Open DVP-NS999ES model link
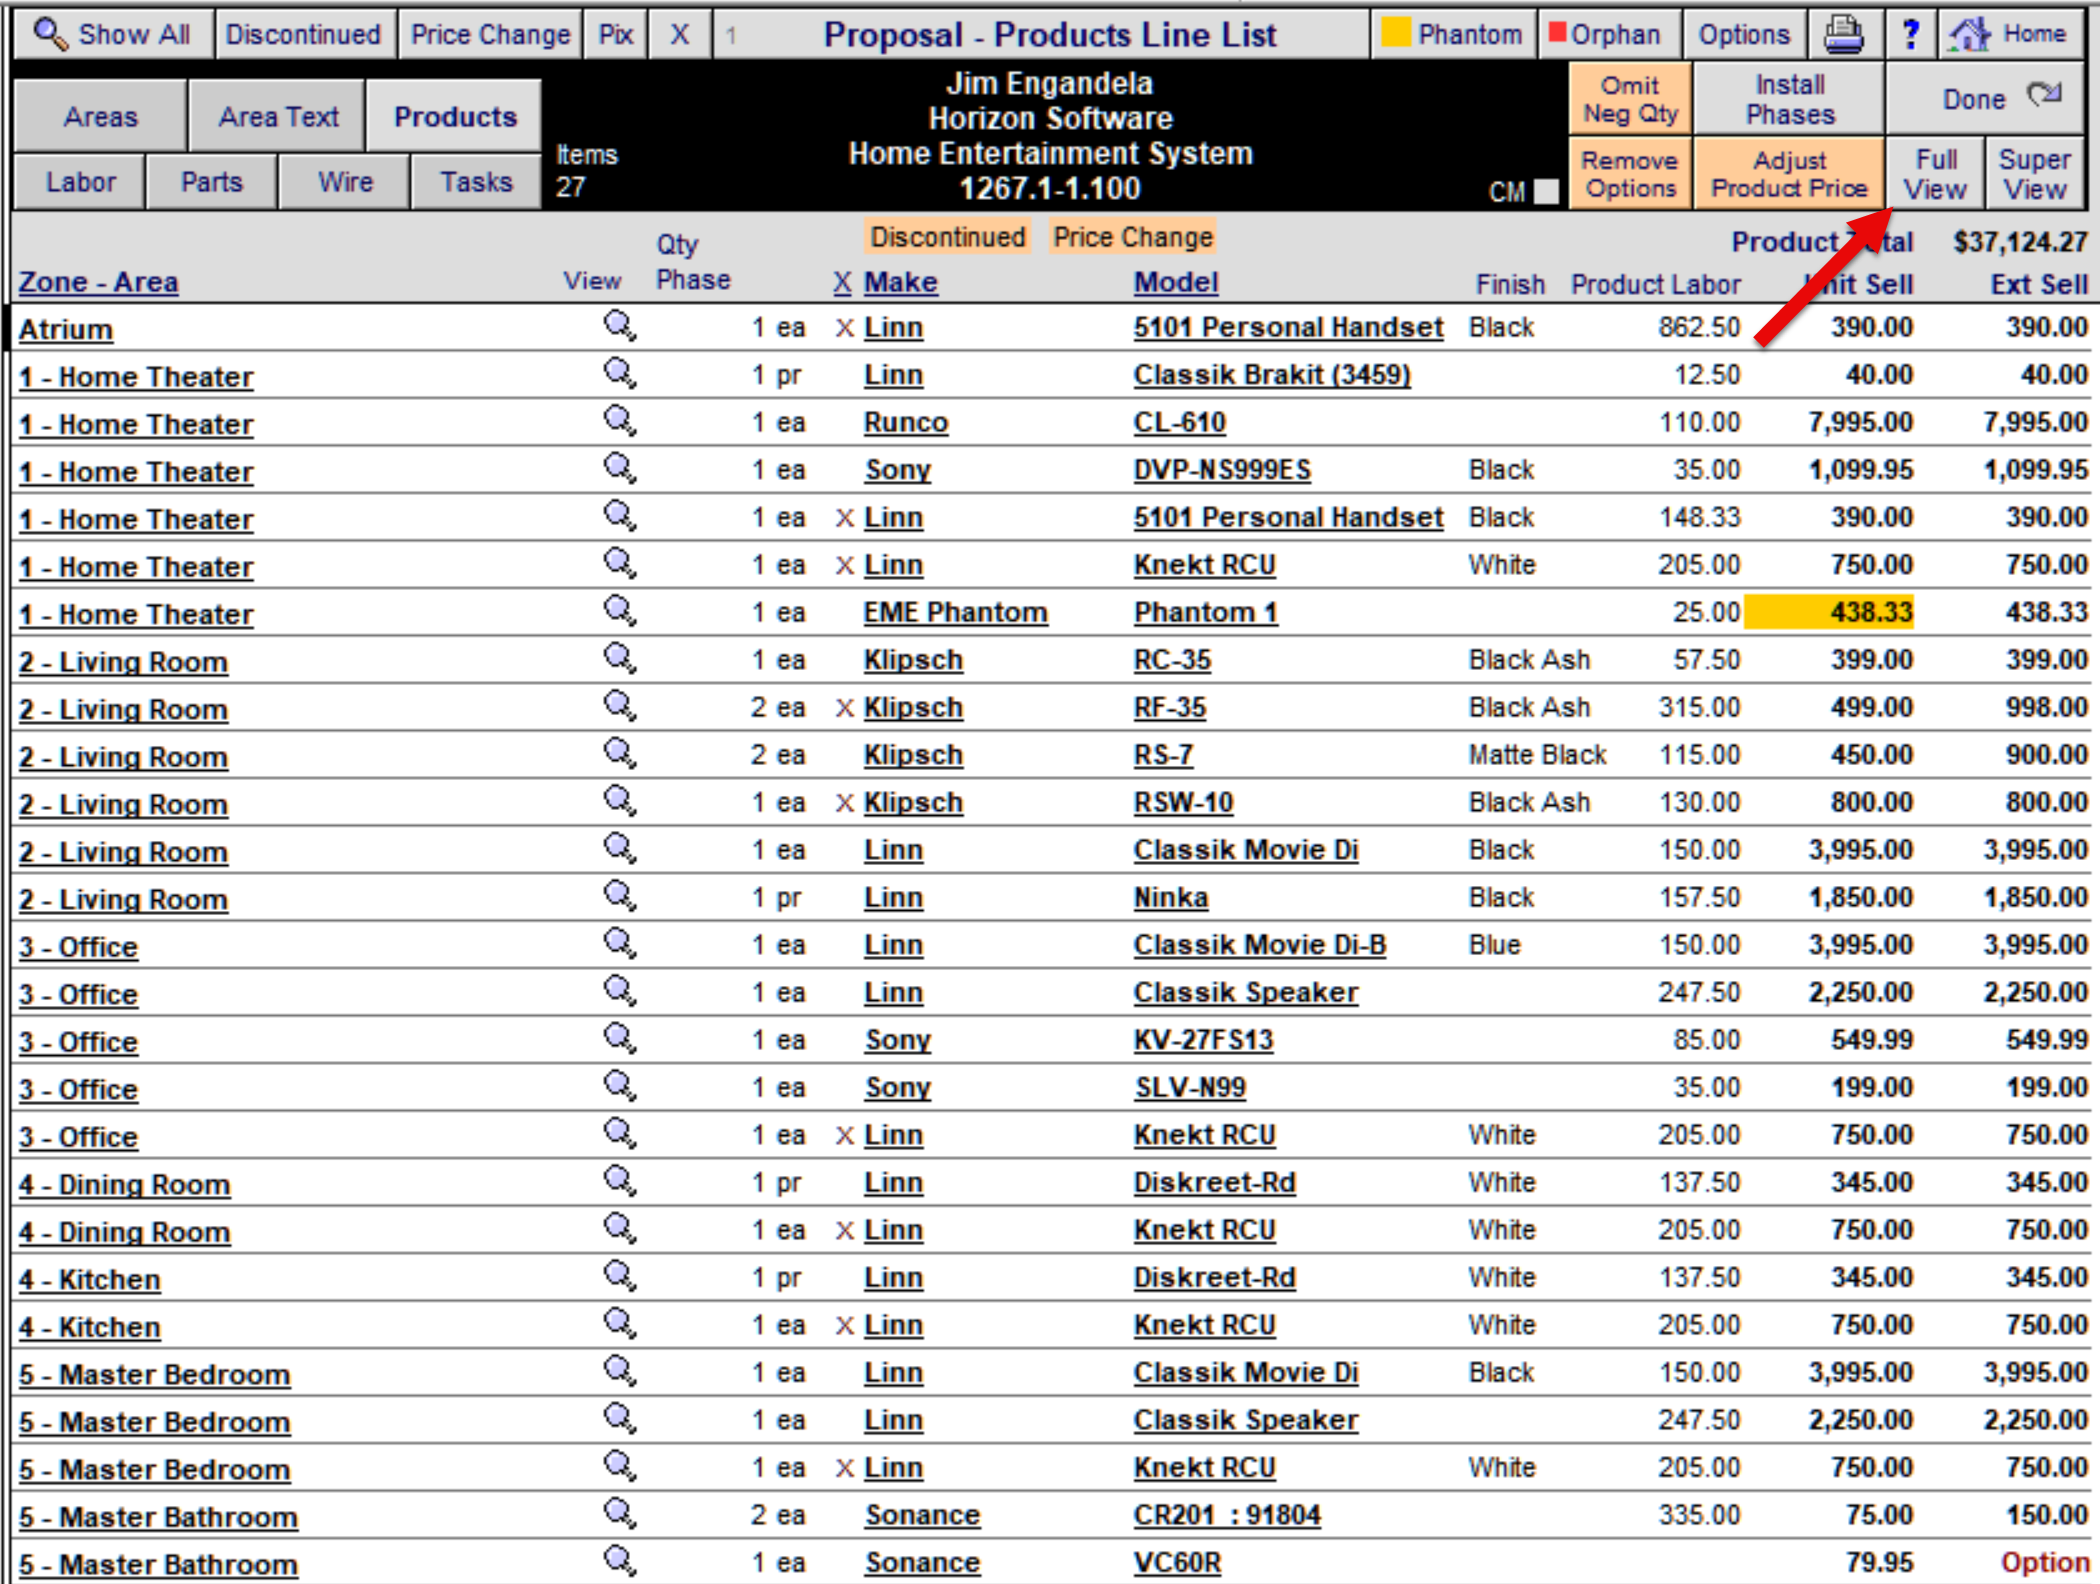Image resolution: width=2100 pixels, height=1584 pixels. (x=1221, y=470)
